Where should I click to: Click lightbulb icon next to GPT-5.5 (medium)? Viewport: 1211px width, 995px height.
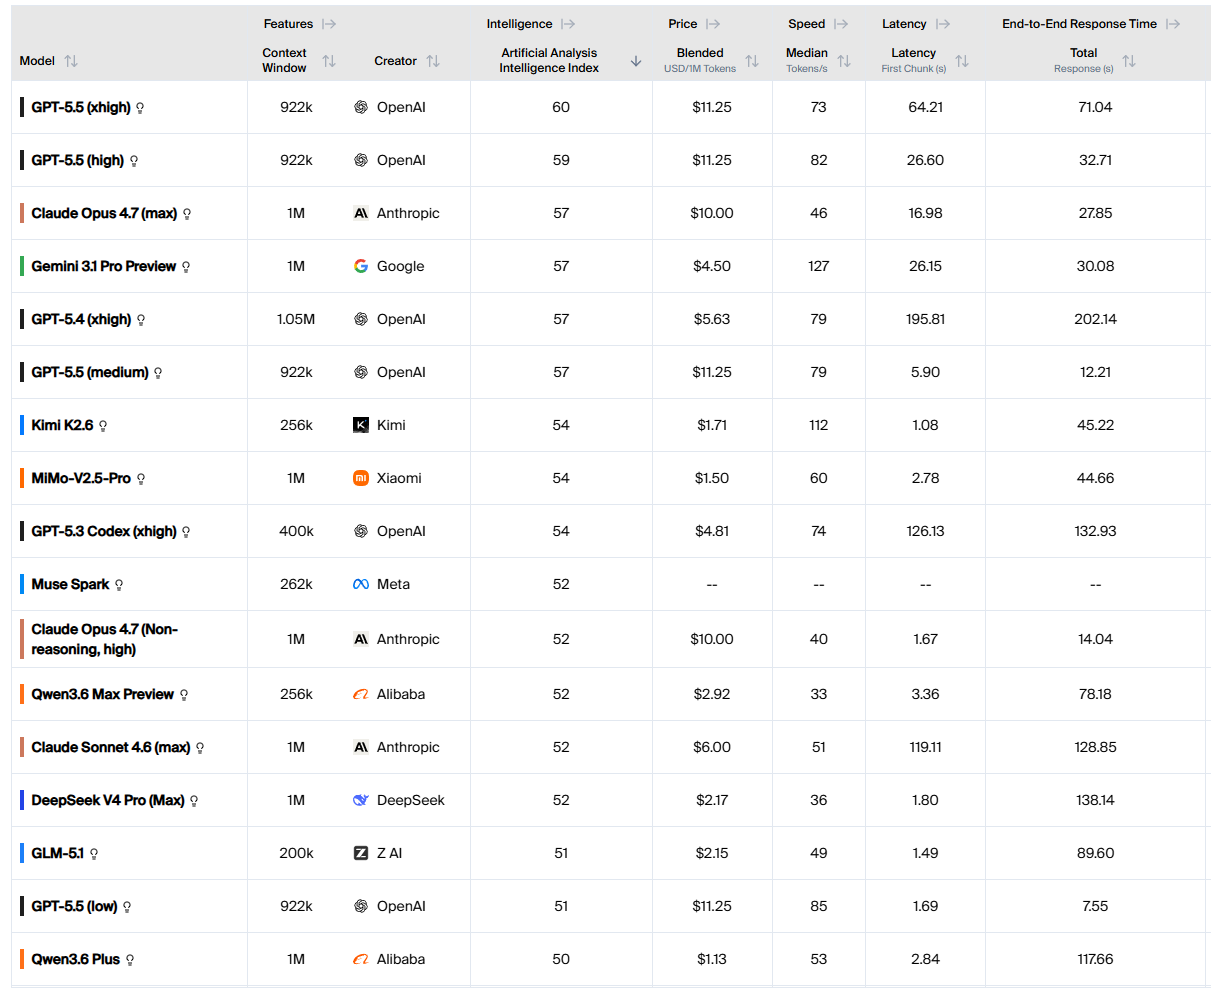pos(158,373)
